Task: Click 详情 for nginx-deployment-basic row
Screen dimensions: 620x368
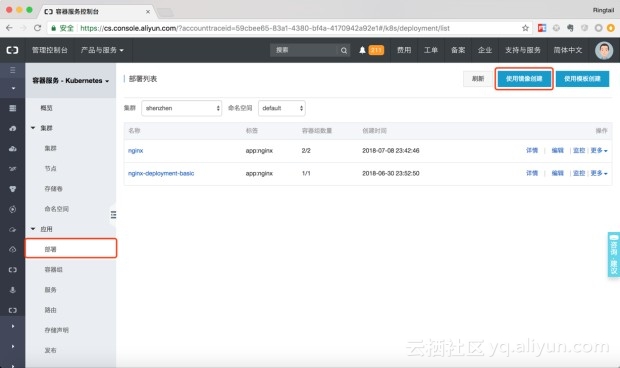Action: pyautogui.click(x=532, y=173)
